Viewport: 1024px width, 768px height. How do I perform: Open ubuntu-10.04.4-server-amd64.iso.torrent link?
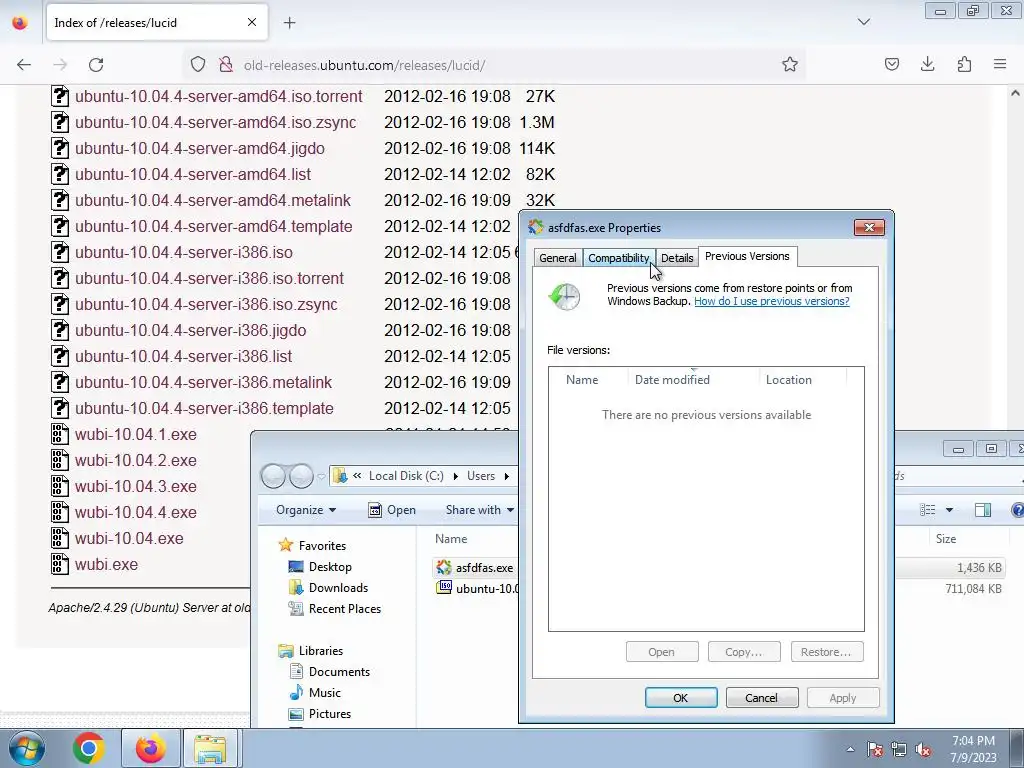pos(219,96)
